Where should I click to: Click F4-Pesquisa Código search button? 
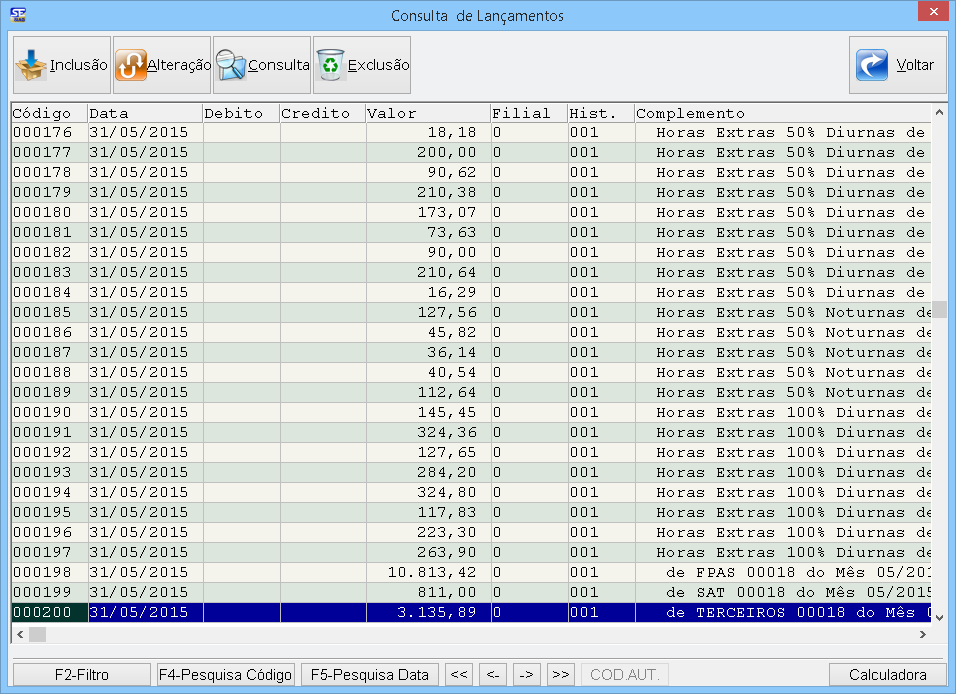(x=225, y=675)
